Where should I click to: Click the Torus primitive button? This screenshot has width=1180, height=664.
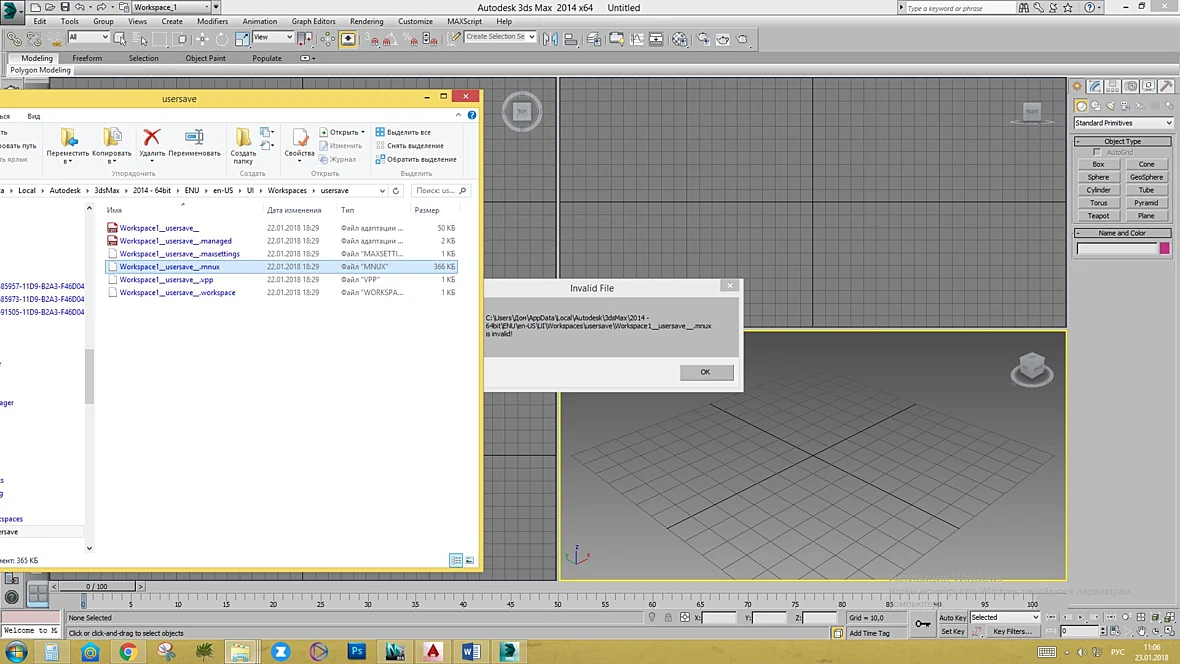click(x=1098, y=203)
